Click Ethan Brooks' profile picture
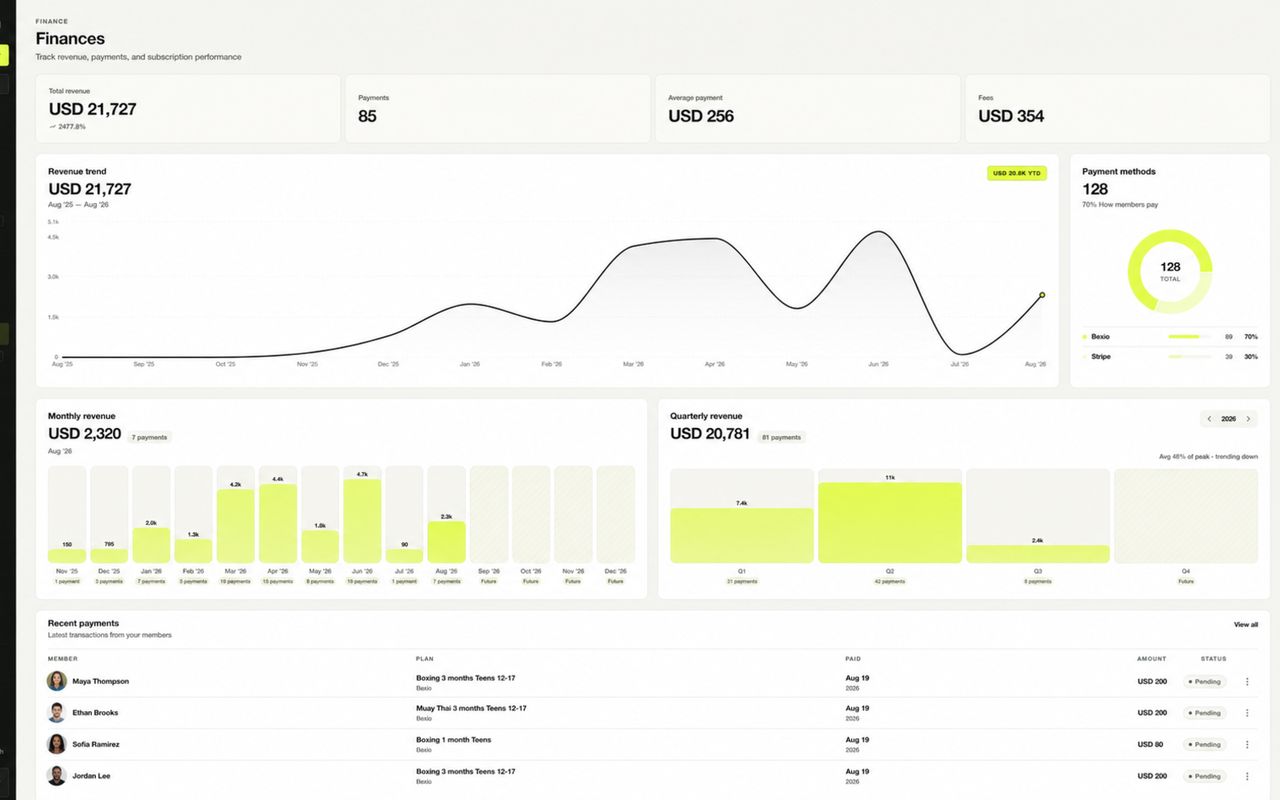This screenshot has height=800, width=1280. pos(57,713)
